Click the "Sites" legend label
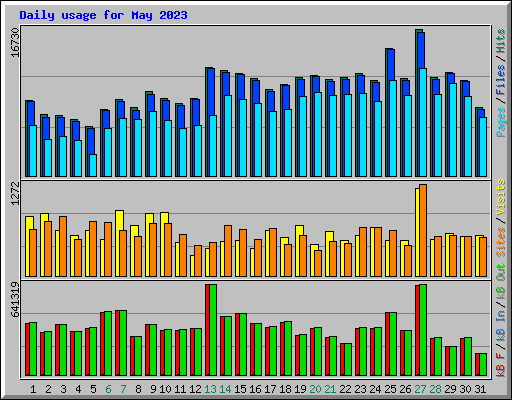Viewport: 512px width, 400px height. click(501, 242)
